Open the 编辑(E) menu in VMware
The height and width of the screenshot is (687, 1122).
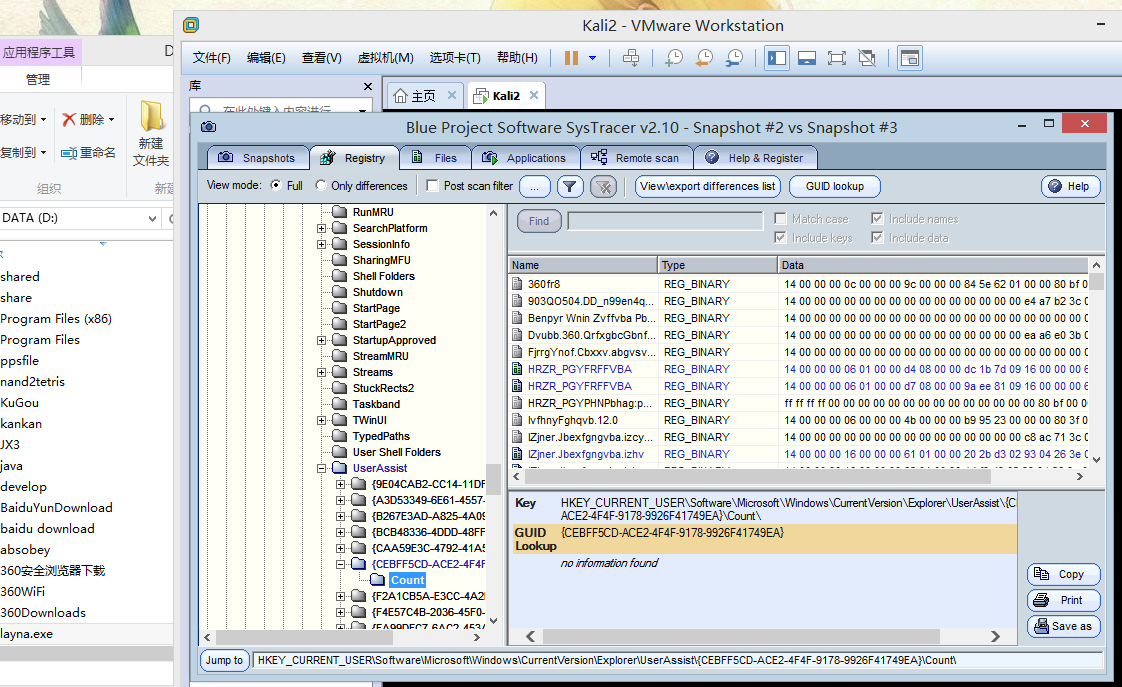(x=266, y=58)
